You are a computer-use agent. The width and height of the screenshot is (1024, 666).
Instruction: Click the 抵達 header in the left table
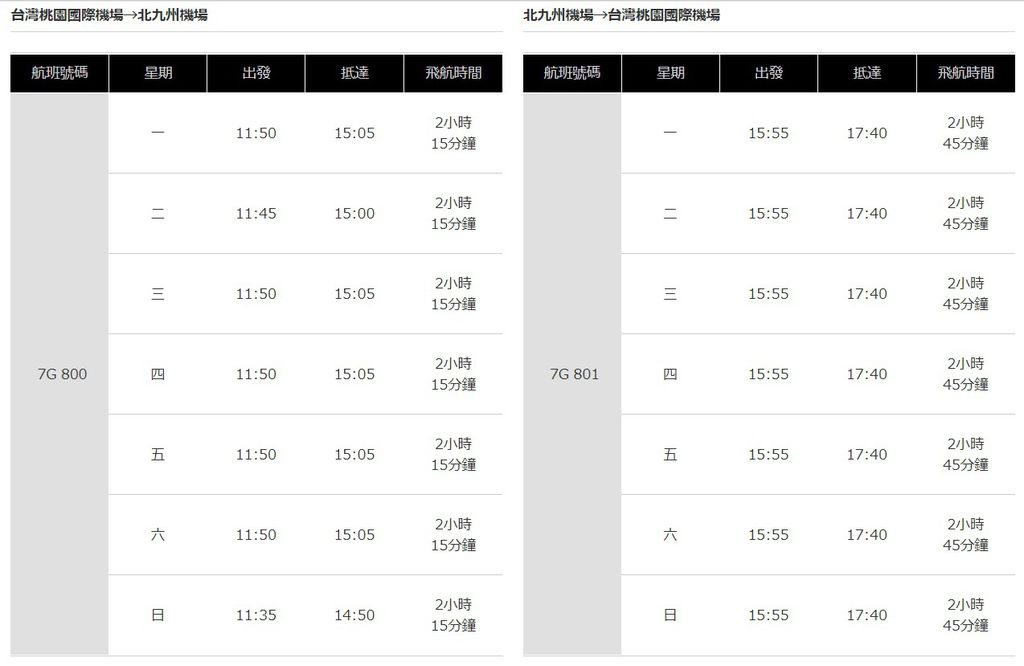click(355, 72)
